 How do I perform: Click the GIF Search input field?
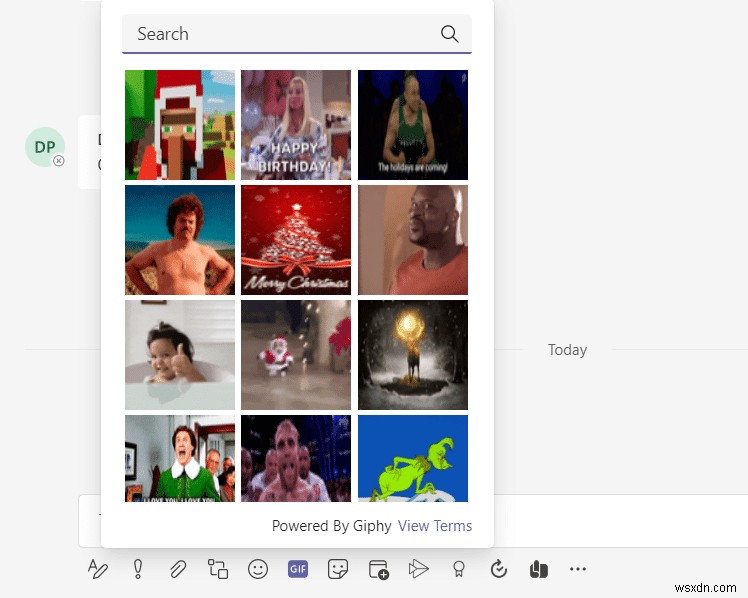(x=297, y=34)
